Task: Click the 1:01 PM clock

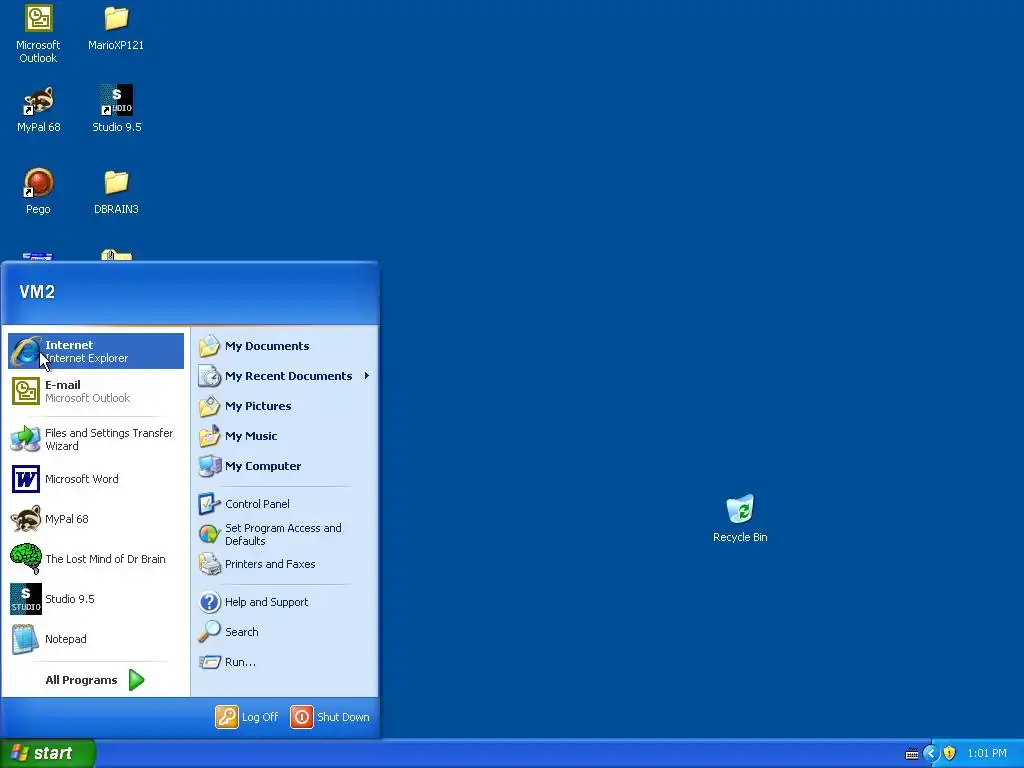Action: [x=987, y=754]
